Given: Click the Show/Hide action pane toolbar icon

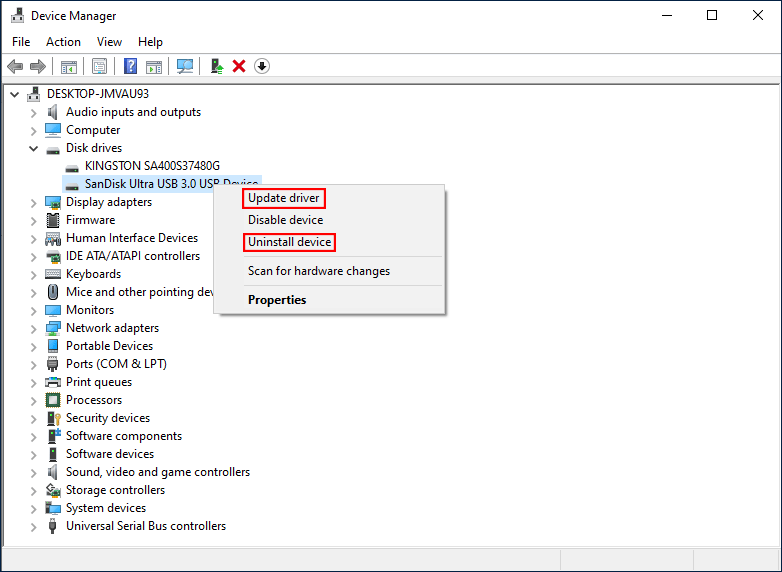Looking at the screenshot, I should pyautogui.click(x=154, y=66).
